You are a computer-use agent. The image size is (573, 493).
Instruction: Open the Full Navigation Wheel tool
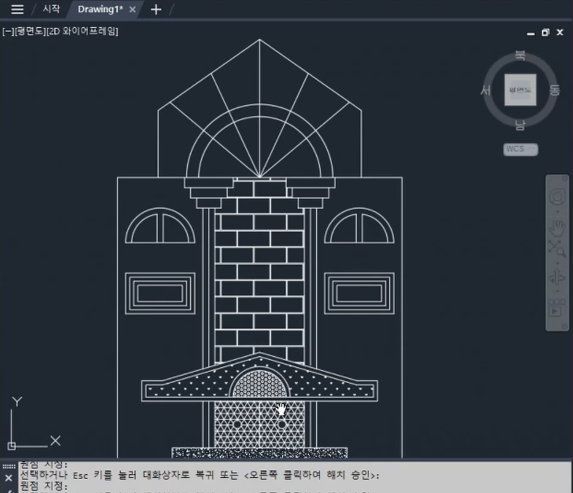coord(557,197)
